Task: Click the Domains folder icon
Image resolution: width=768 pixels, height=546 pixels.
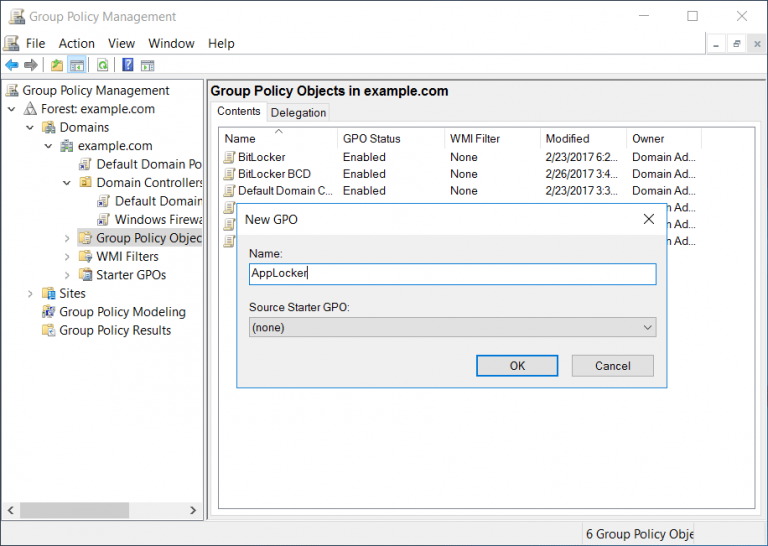Action: point(48,127)
